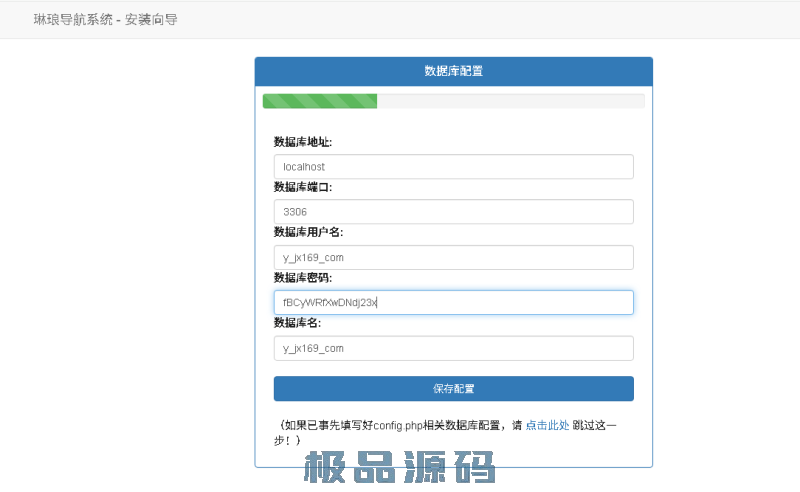Click the 琳琅导航系统 - 安装向导 header title

106,19
